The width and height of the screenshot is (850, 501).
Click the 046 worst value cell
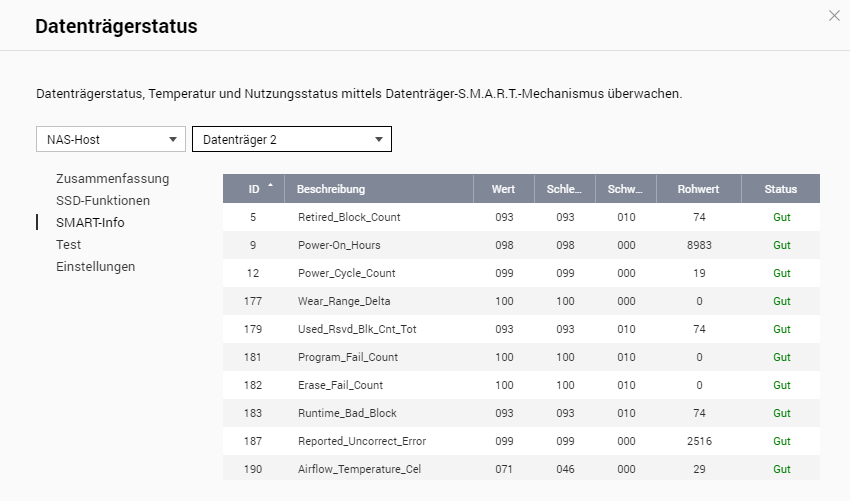[565, 469]
